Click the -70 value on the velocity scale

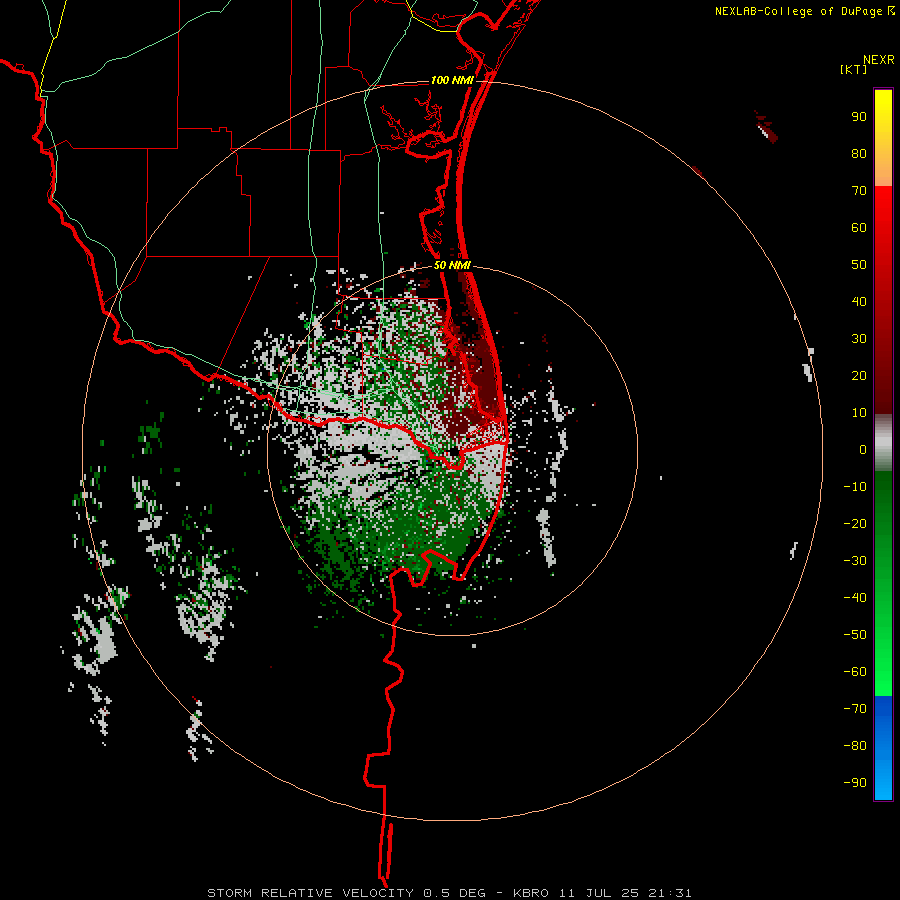(855, 709)
